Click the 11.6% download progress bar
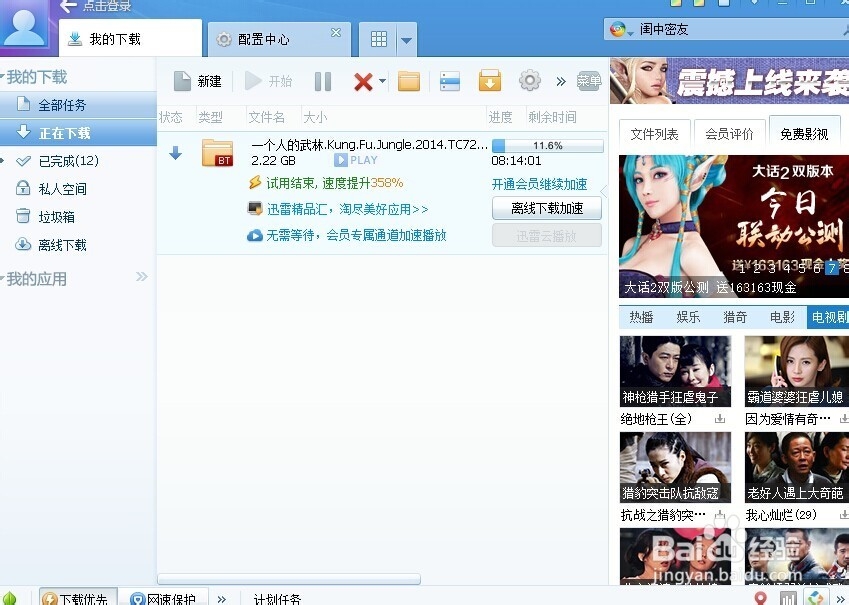Viewport: 849px width, 605px height. pyautogui.click(x=547, y=146)
